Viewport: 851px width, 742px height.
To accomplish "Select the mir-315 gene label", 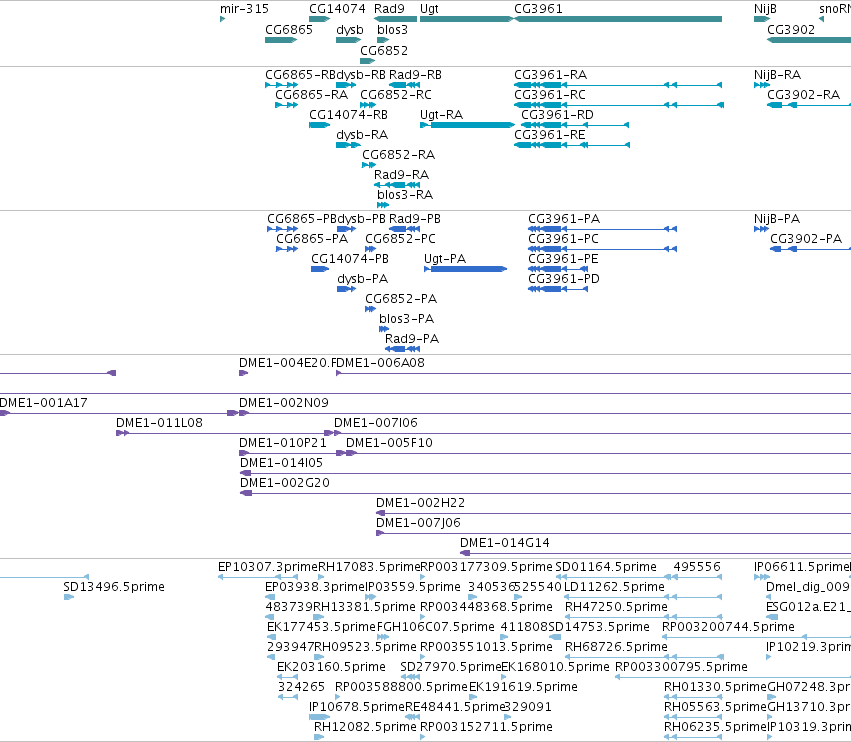I will (244, 9).
